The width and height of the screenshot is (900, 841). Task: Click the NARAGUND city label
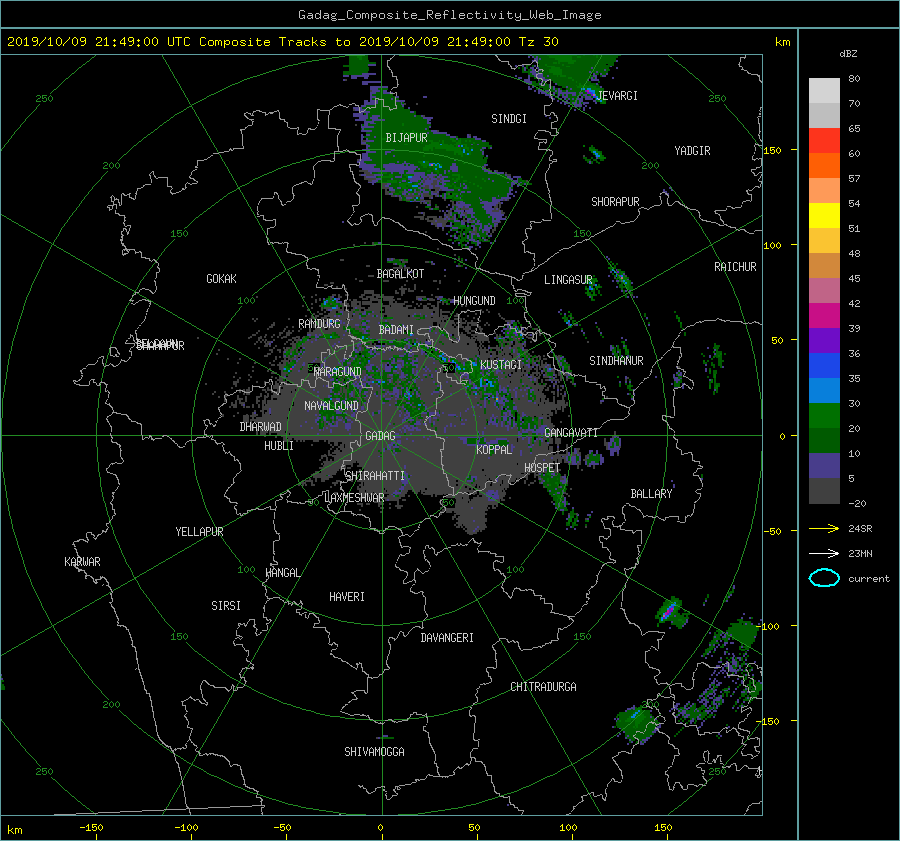[x=338, y=372]
